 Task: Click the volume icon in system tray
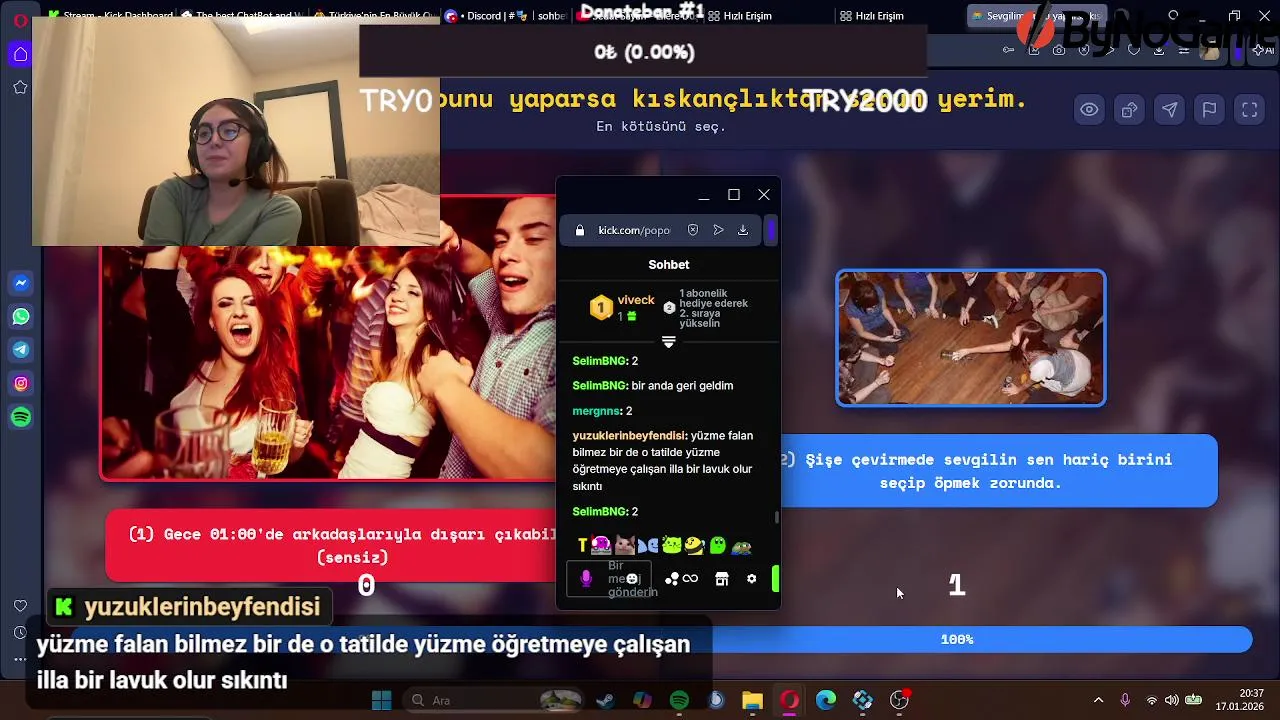click(x=1171, y=700)
